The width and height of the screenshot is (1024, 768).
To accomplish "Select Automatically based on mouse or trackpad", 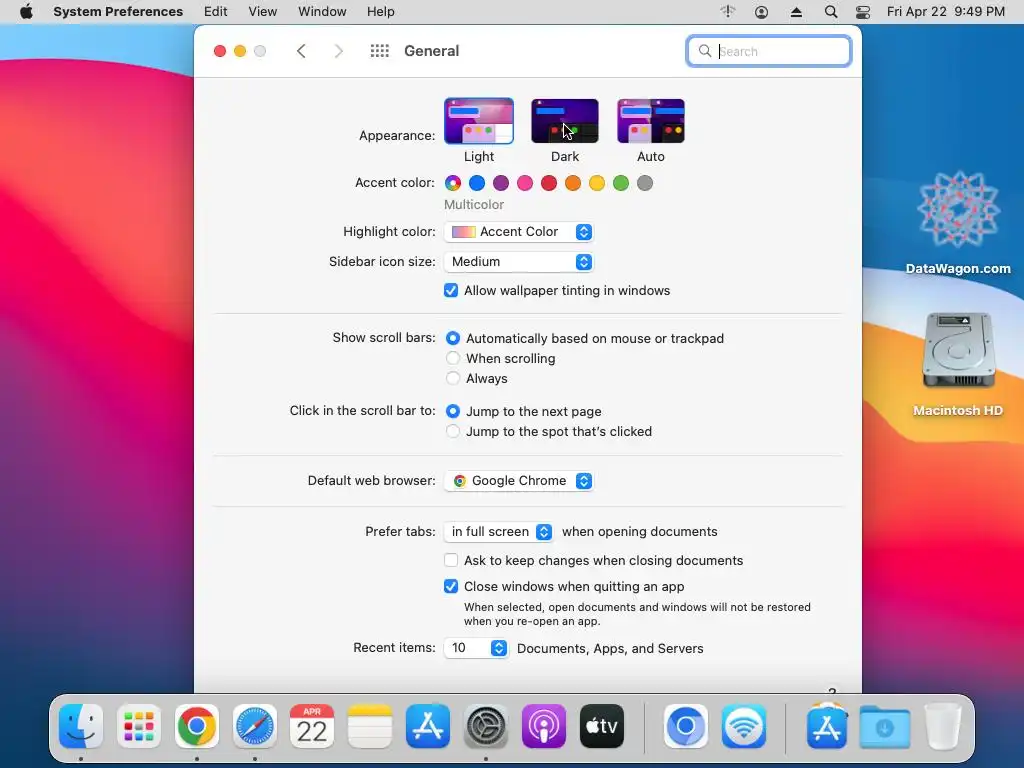I will [453, 338].
